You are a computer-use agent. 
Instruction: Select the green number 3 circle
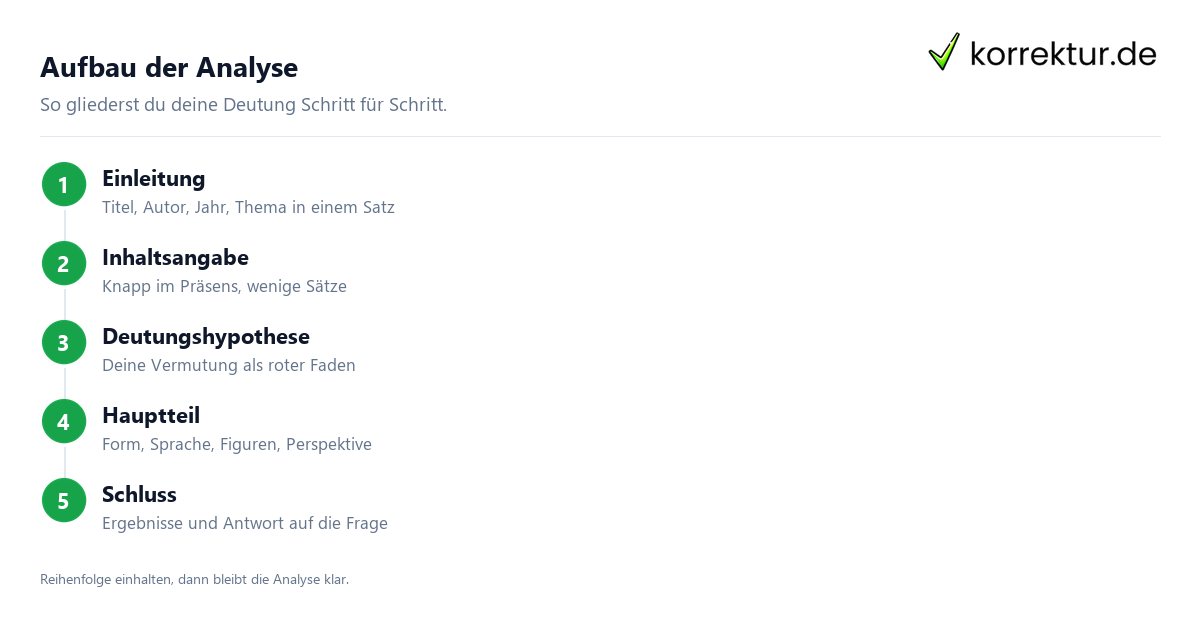coord(64,343)
